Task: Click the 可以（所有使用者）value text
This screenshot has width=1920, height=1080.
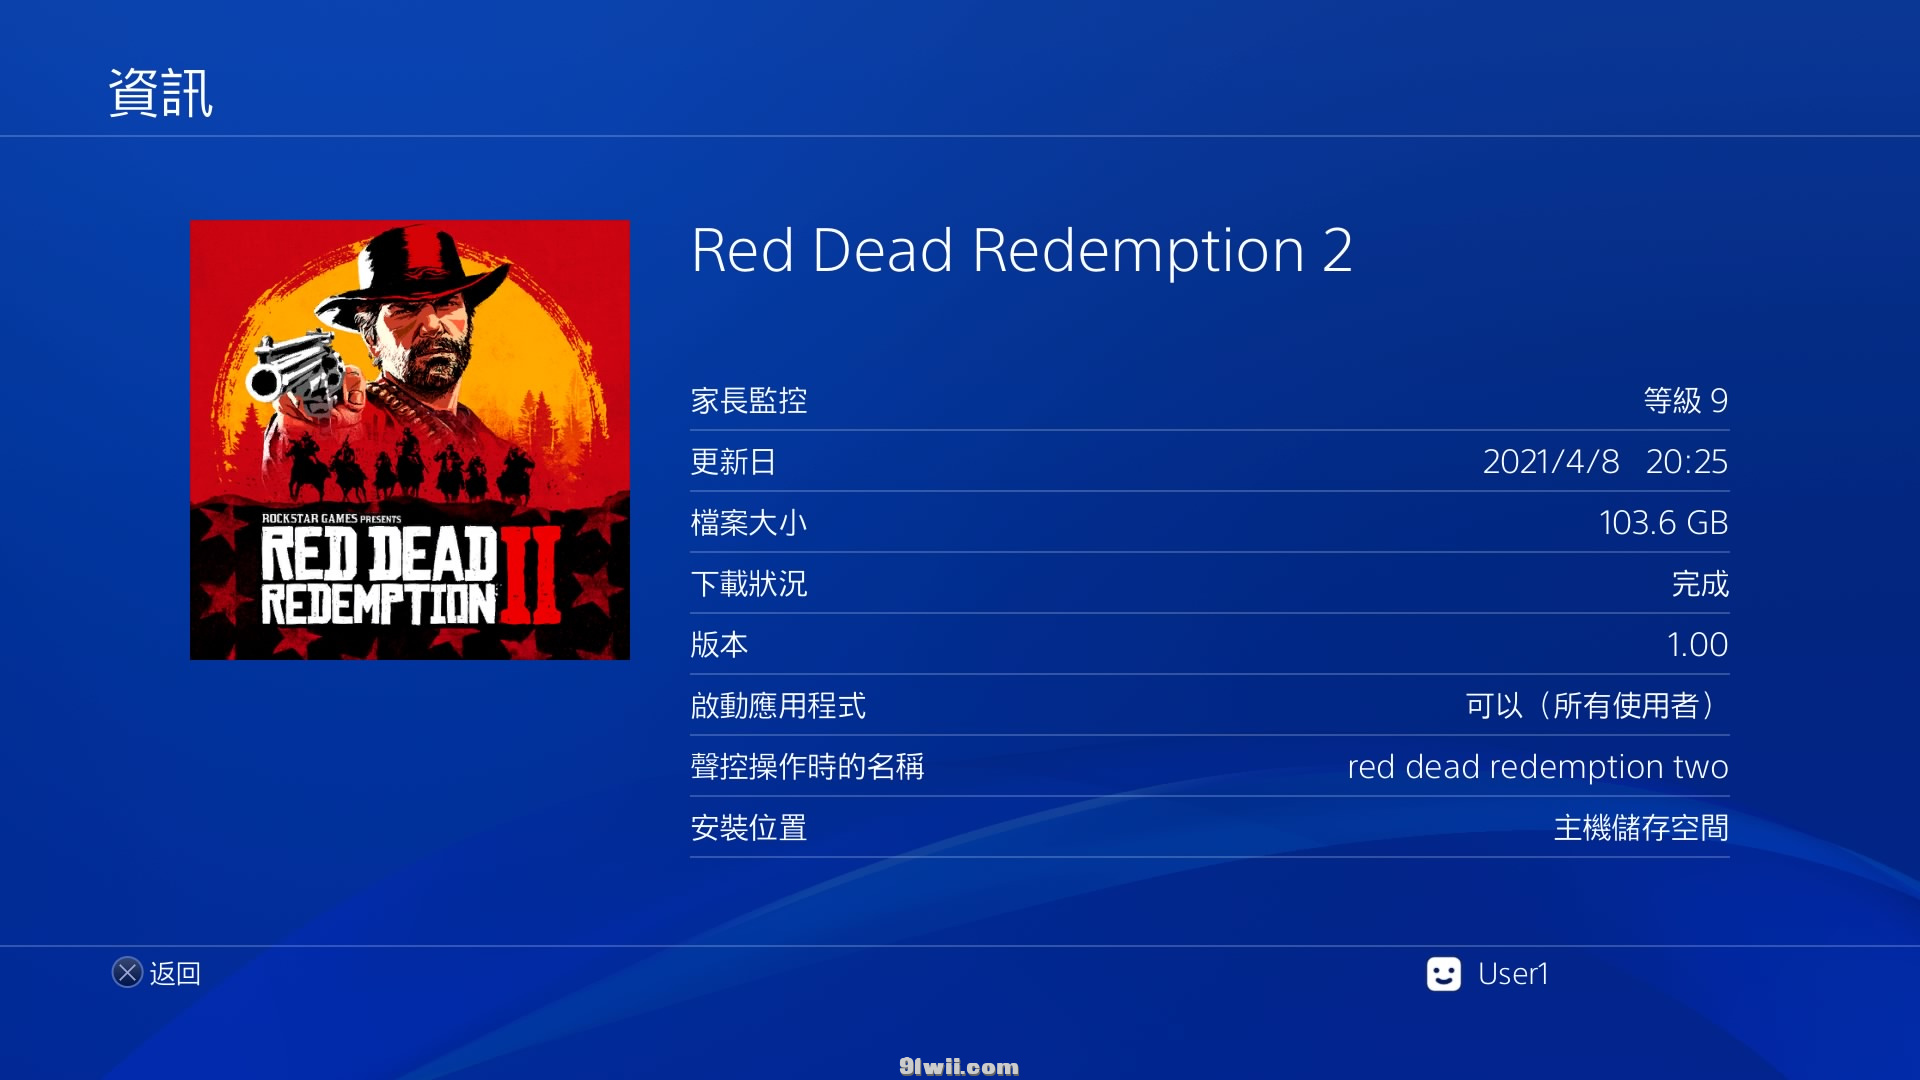Action: (x=1597, y=706)
